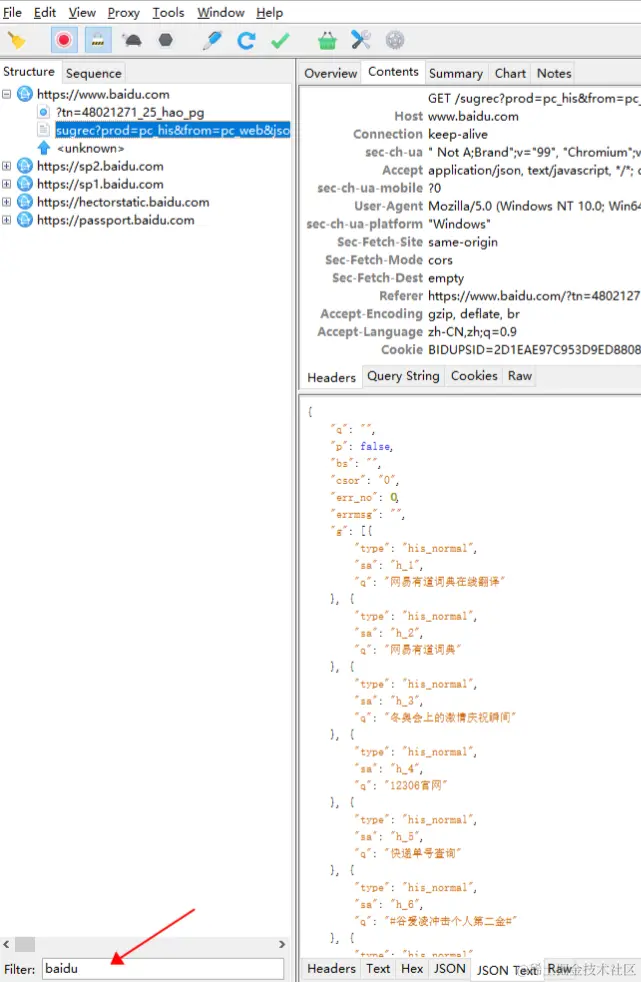Open response Hex tab

412,969
